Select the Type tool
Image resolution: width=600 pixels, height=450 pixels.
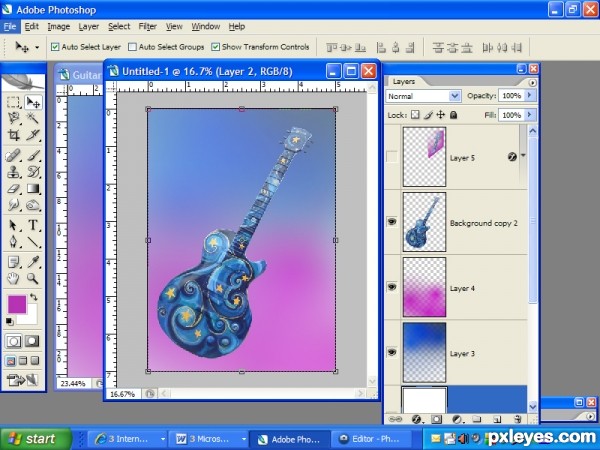pyautogui.click(x=33, y=225)
